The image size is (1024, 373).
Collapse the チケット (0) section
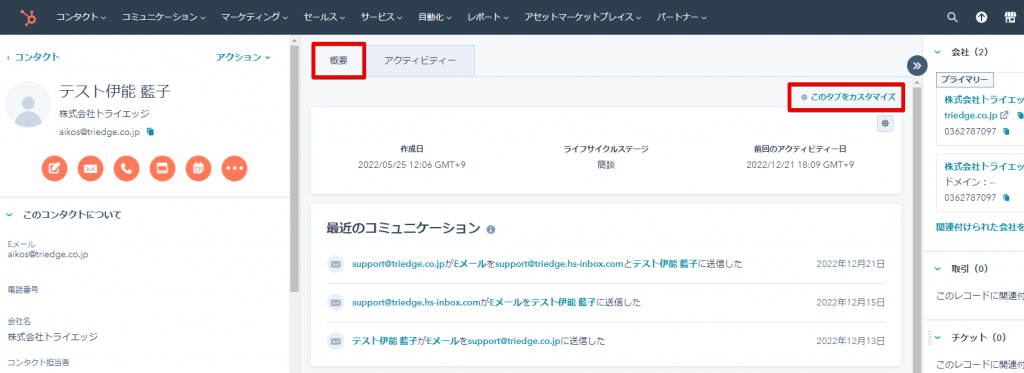click(938, 337)
